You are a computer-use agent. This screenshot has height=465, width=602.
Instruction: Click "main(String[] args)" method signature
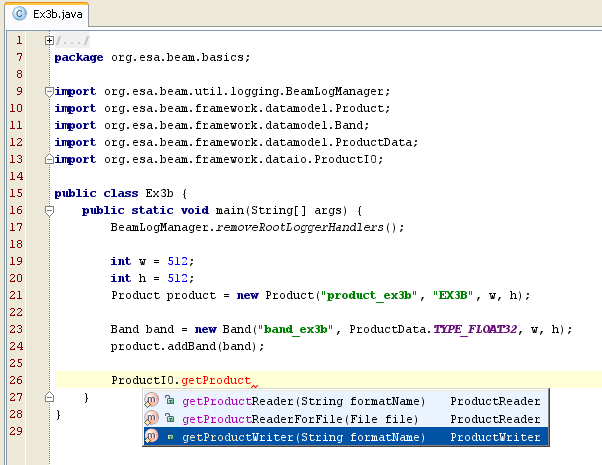point(281,210)
